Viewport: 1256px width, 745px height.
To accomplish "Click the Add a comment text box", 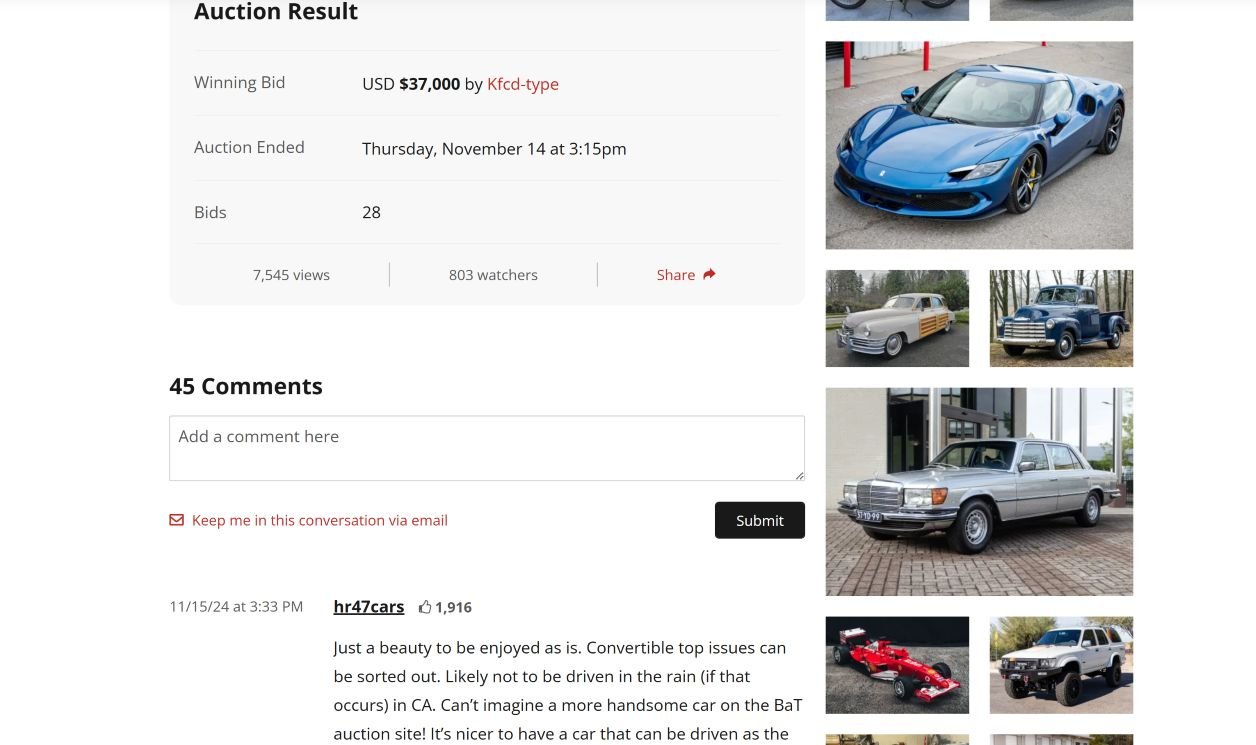I will [487, 448].
